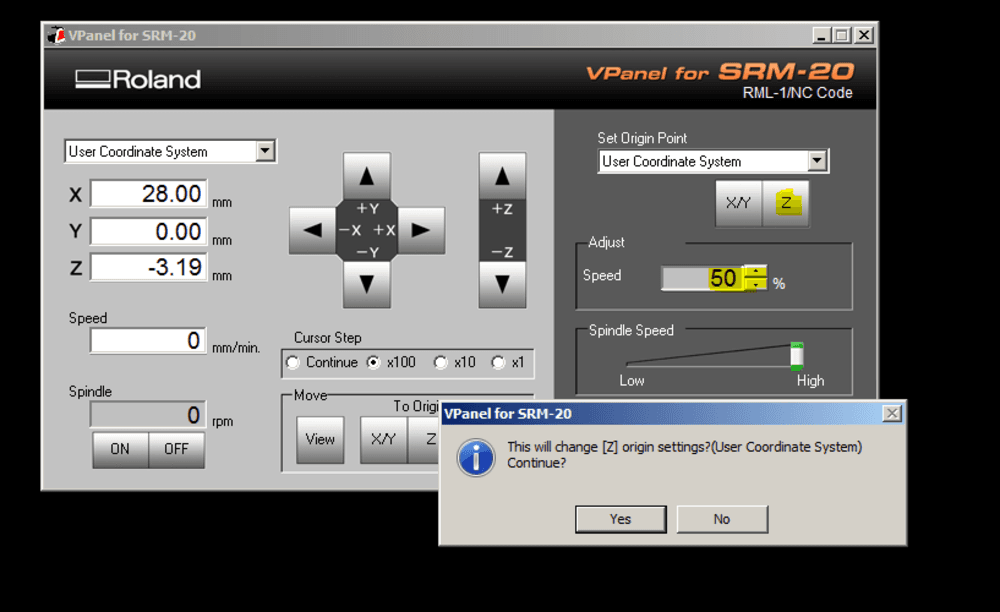Raise the spindle with the +Z arrow
This screenshot has height=612, width=1000.
503,176
